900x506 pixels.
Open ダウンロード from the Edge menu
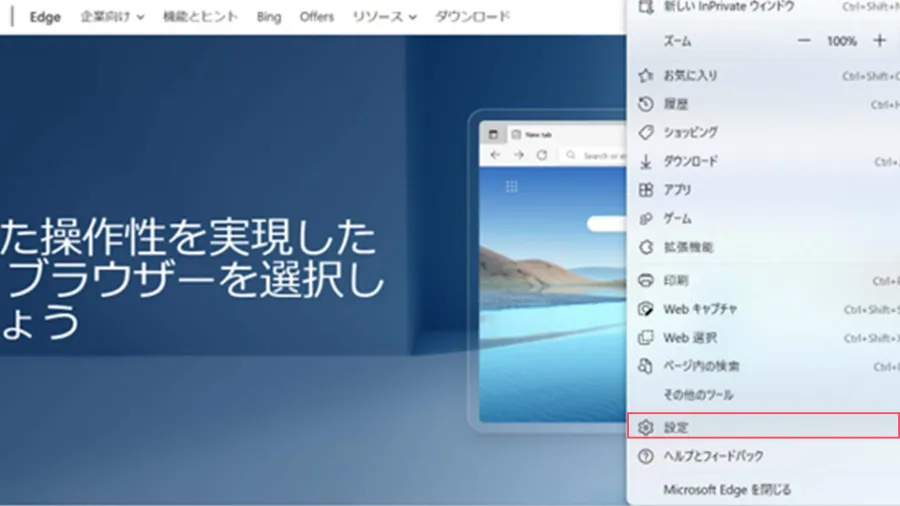point(763,161)
